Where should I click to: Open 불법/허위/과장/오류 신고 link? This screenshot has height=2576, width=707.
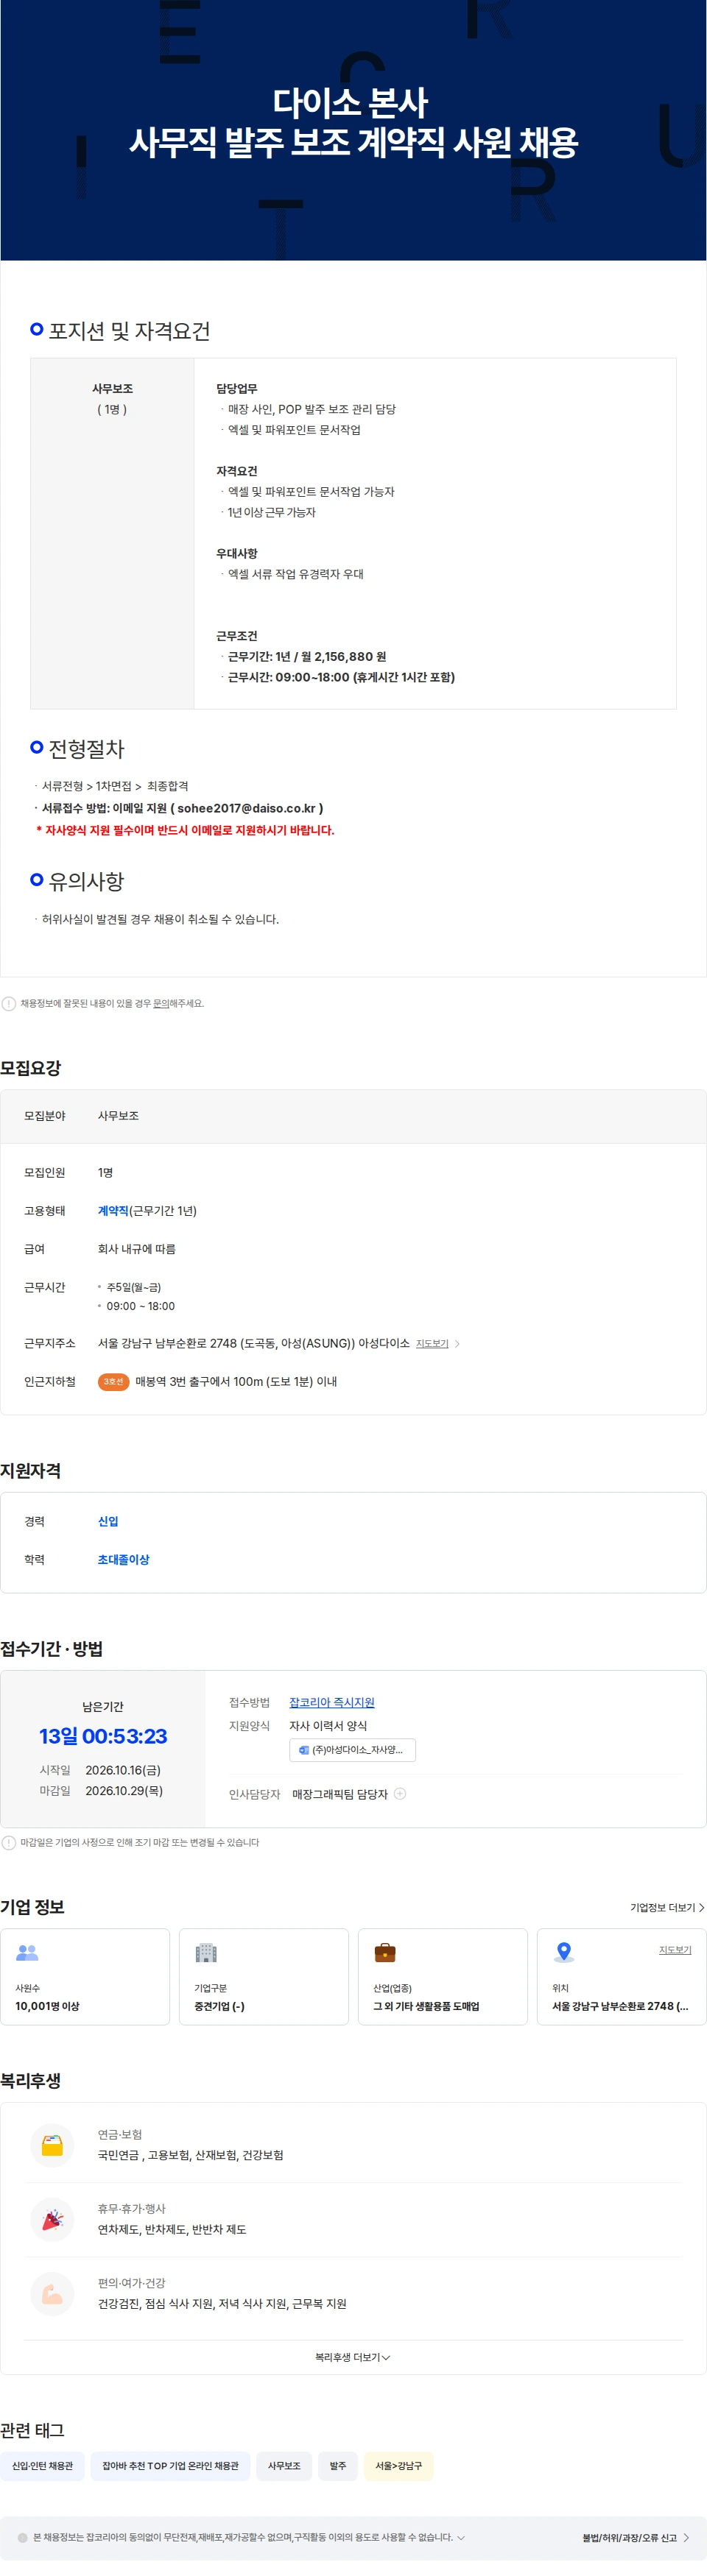(636, 2537)
